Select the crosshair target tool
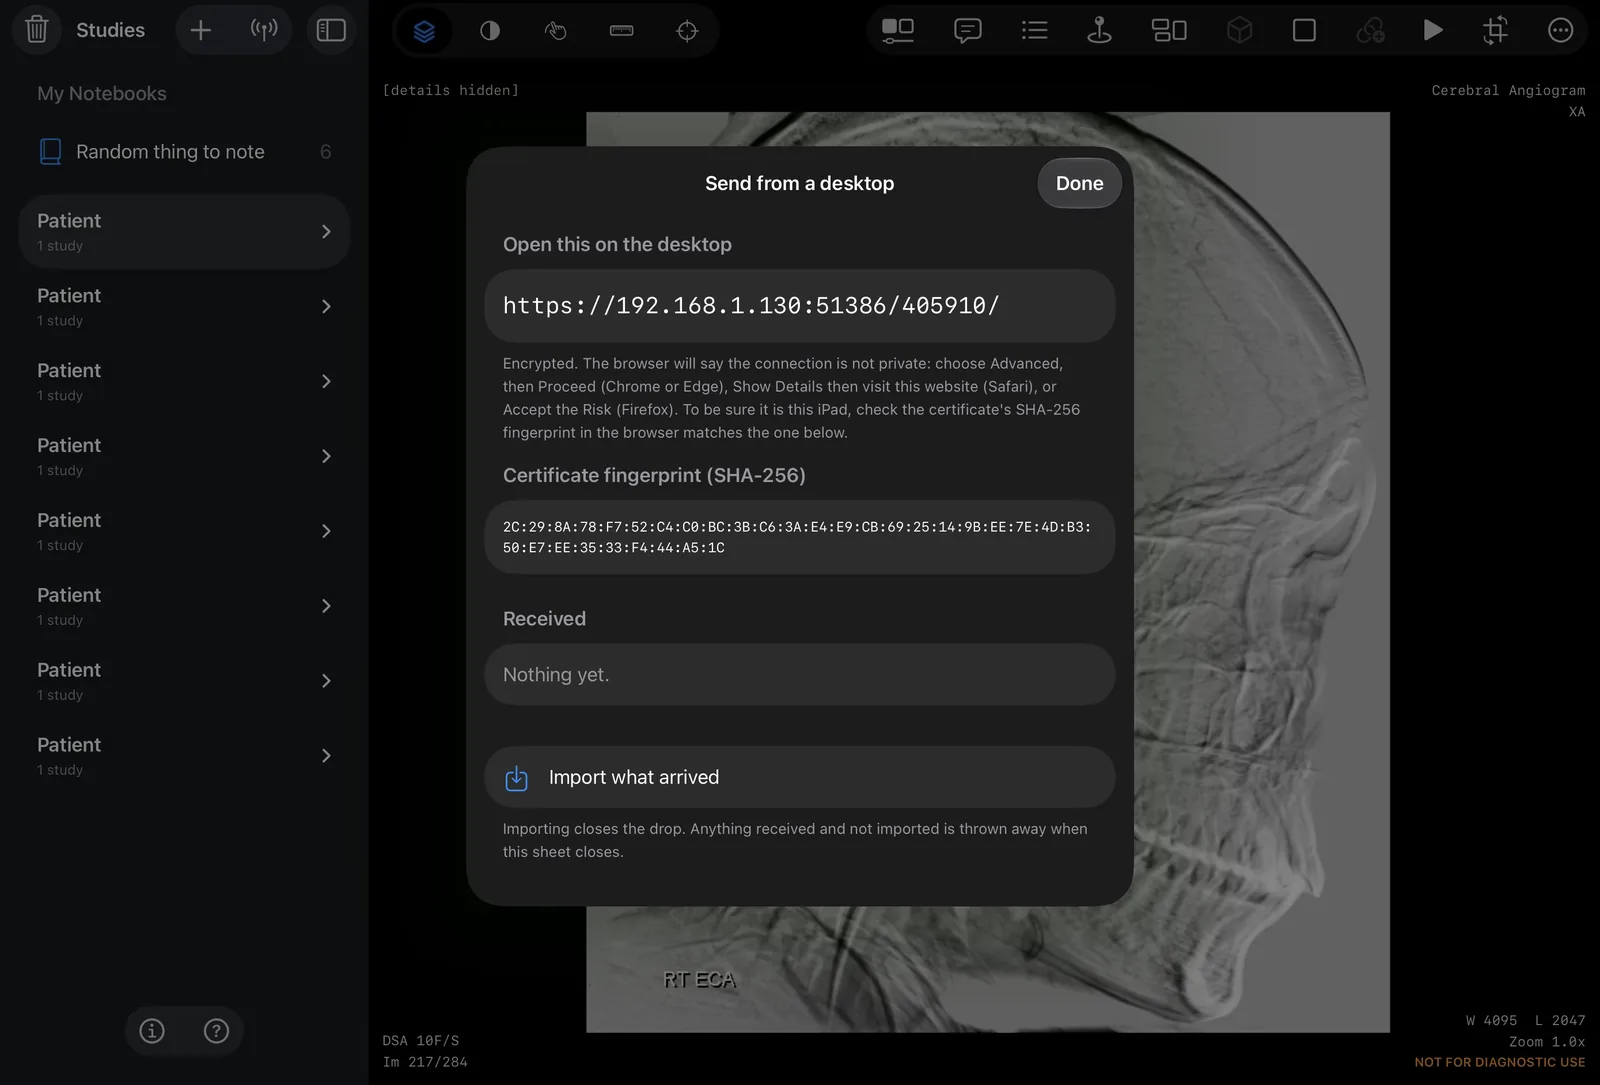The height and width of the screenshot is (1085, 1600). [x=687, y=31]
